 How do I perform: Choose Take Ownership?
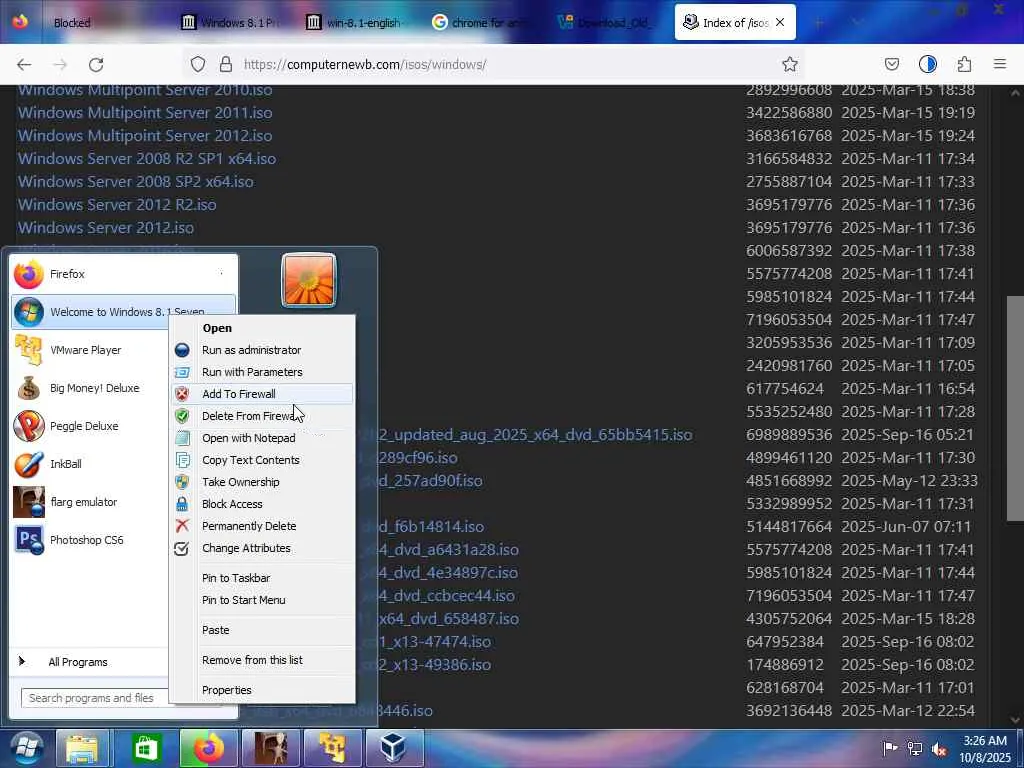tap(262, 482)
